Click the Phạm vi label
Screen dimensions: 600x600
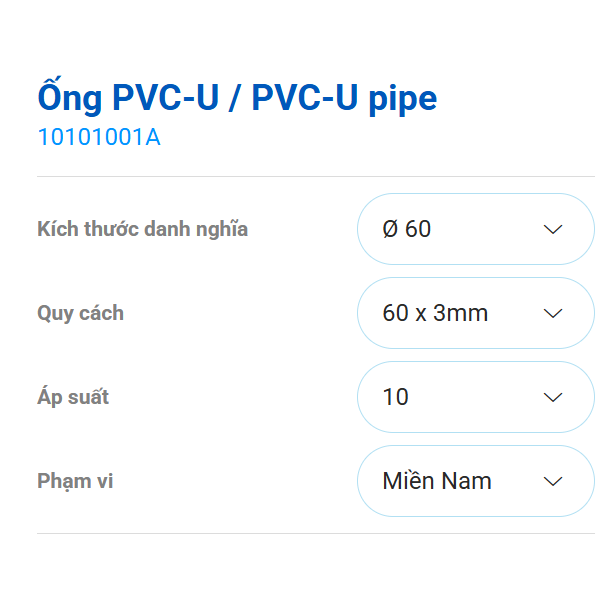tap(75, 481)
